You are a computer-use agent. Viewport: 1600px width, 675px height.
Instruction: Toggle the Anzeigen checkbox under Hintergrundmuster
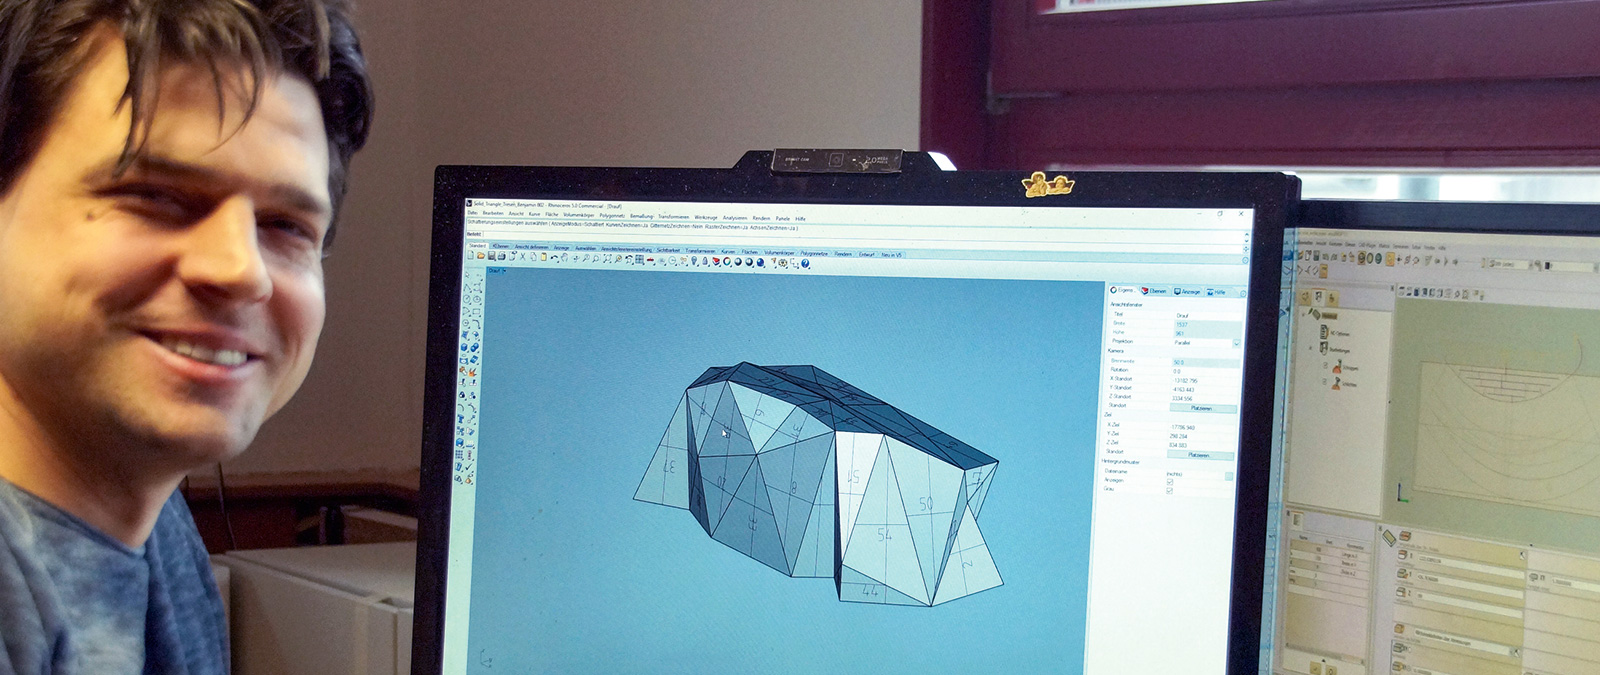[x=1169, y=482]
